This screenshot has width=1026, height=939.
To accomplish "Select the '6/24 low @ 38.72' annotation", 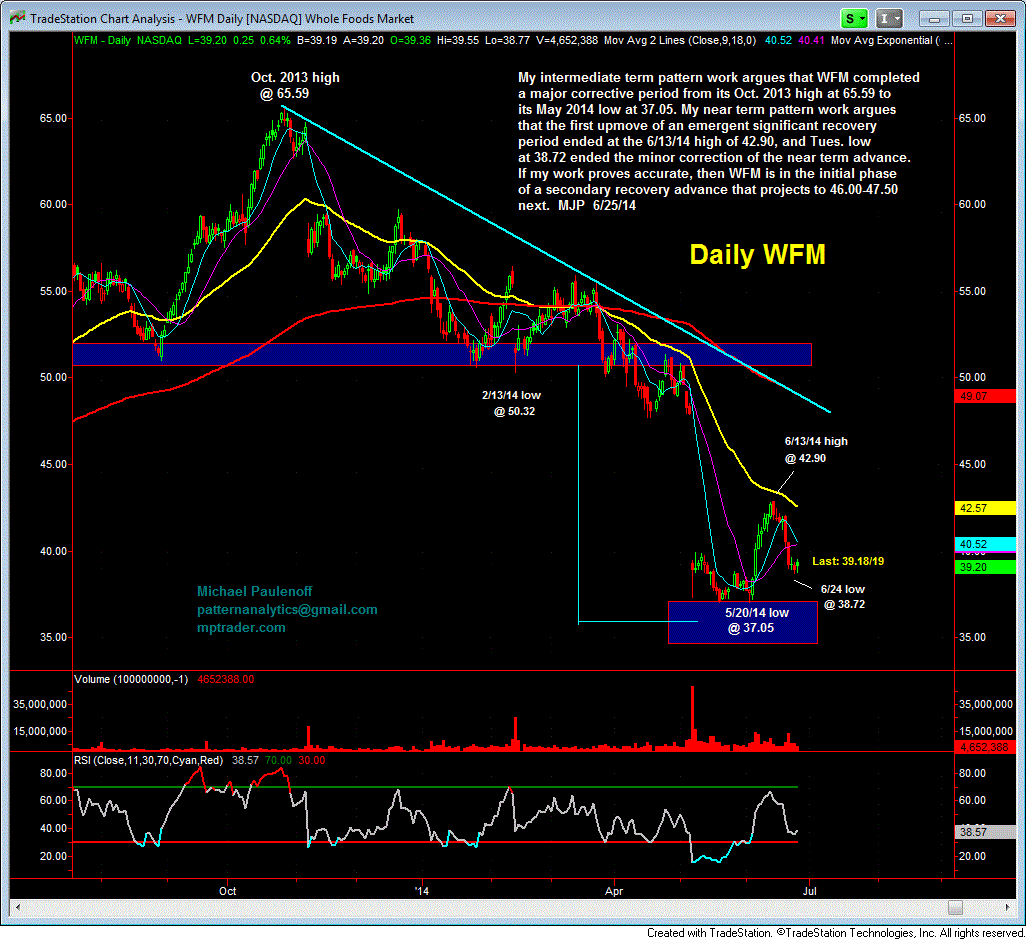I will (x=843, y=597).
